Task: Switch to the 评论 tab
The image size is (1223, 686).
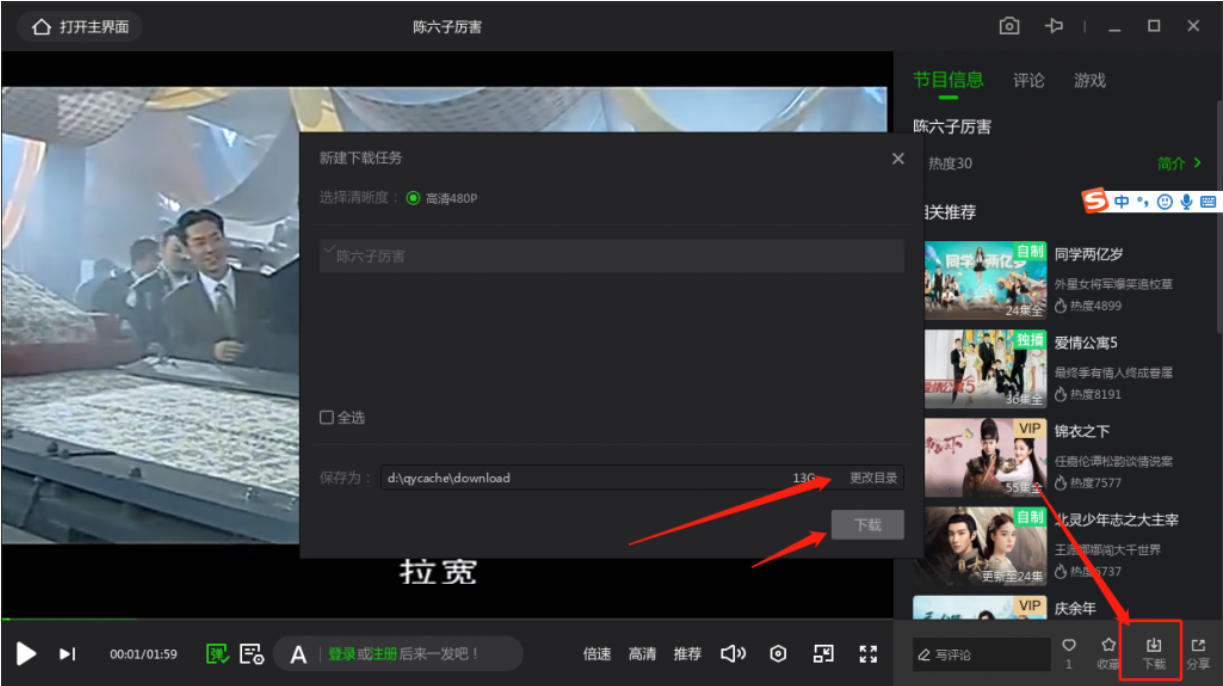Action: pos(1029,81)
